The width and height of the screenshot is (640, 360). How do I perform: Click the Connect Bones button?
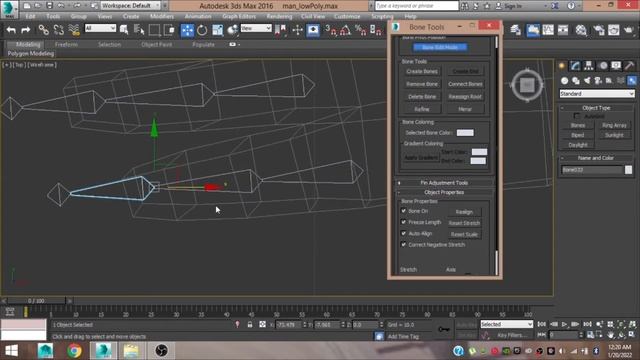[x=465, y=84]
